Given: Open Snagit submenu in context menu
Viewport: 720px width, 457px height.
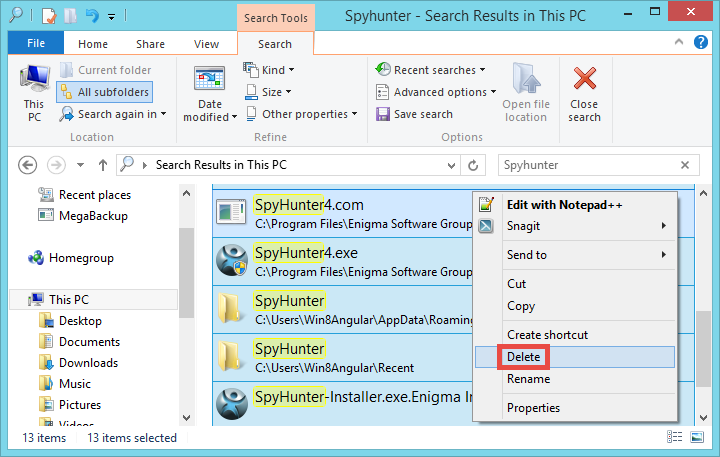Looking at the screenshot, I should [576, 226].
